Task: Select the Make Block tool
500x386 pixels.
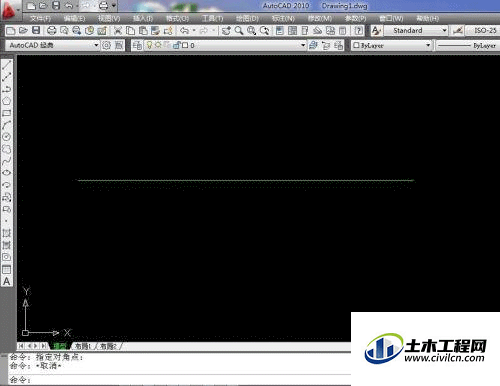Action: [x=7, y=209]
